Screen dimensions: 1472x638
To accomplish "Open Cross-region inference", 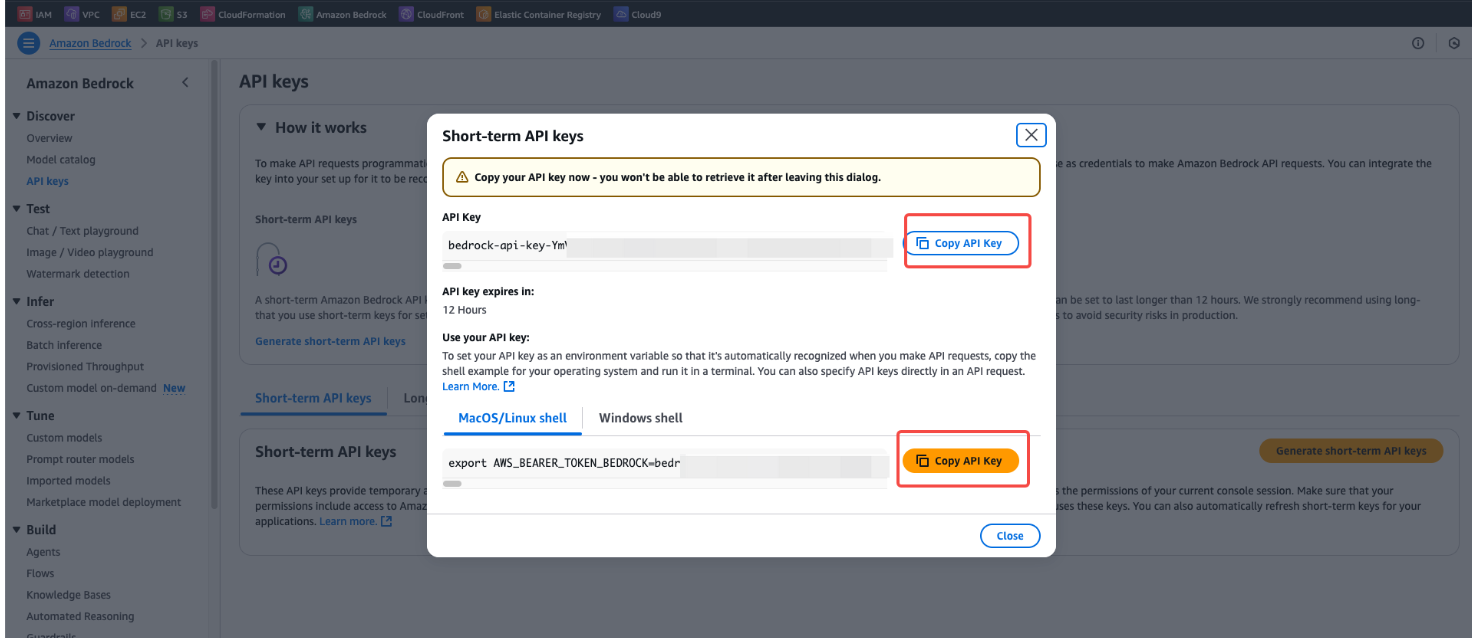I will [x=81, y=324].
